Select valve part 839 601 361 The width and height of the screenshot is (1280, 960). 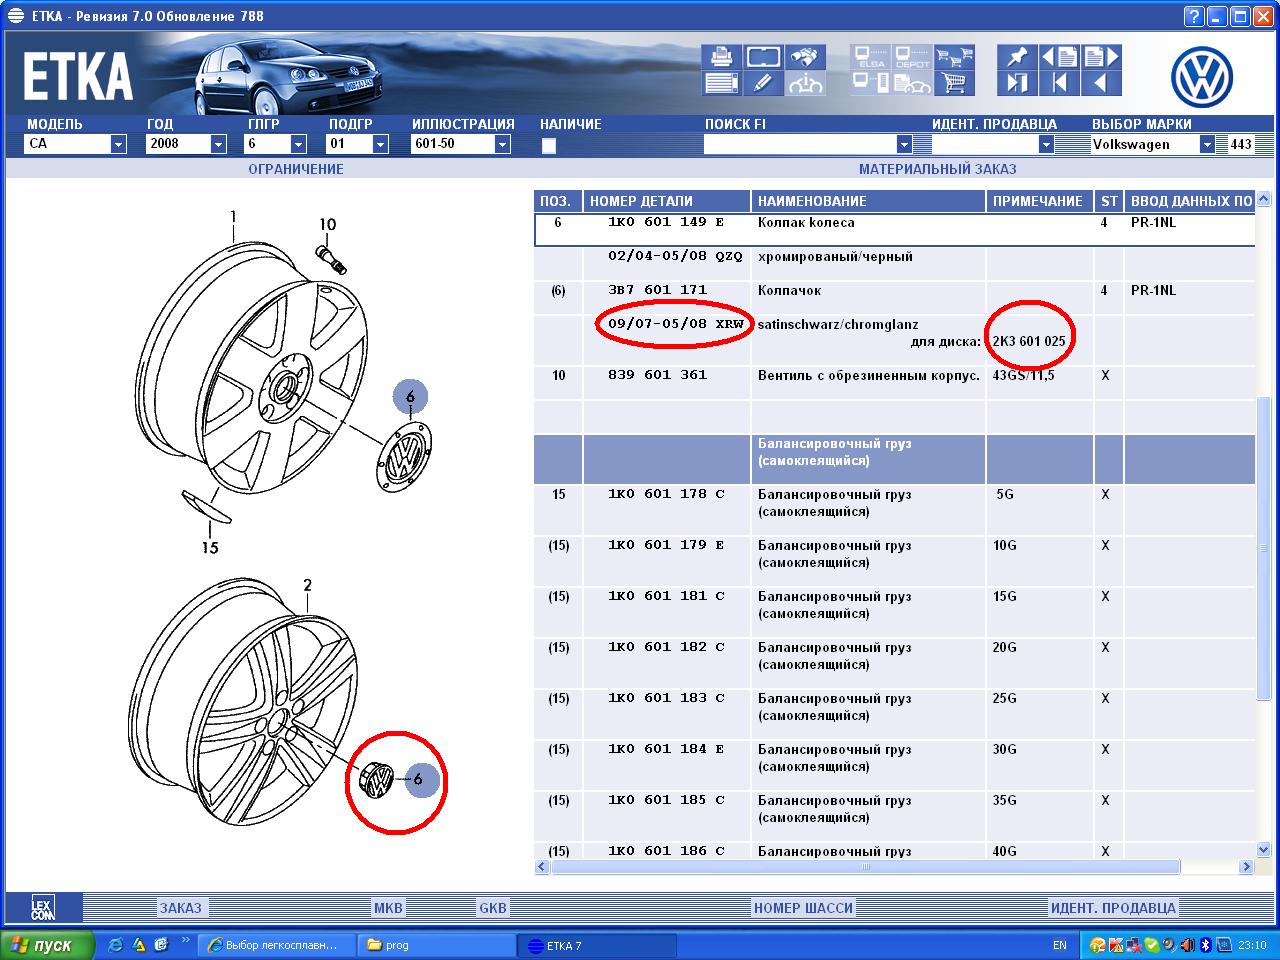point(894,382)
